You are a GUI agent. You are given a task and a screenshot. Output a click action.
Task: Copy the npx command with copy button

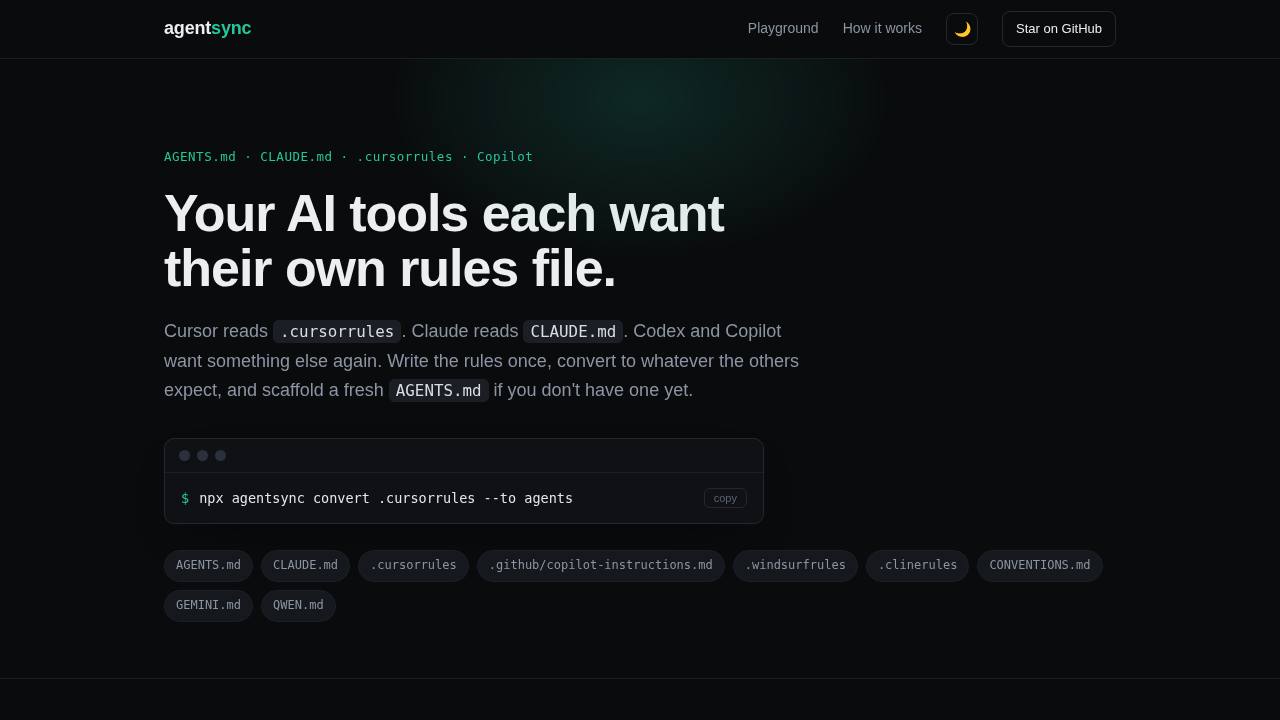tap(725, 498)
